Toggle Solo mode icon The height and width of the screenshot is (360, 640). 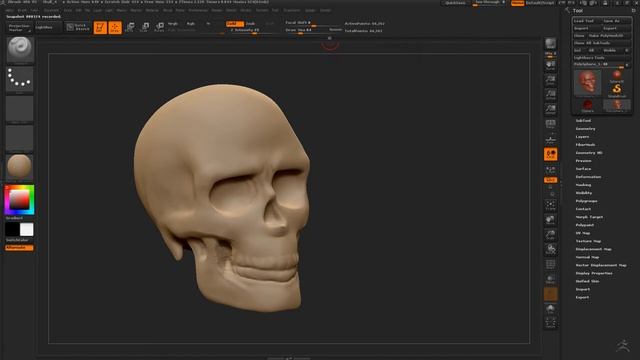click(550, 308)
